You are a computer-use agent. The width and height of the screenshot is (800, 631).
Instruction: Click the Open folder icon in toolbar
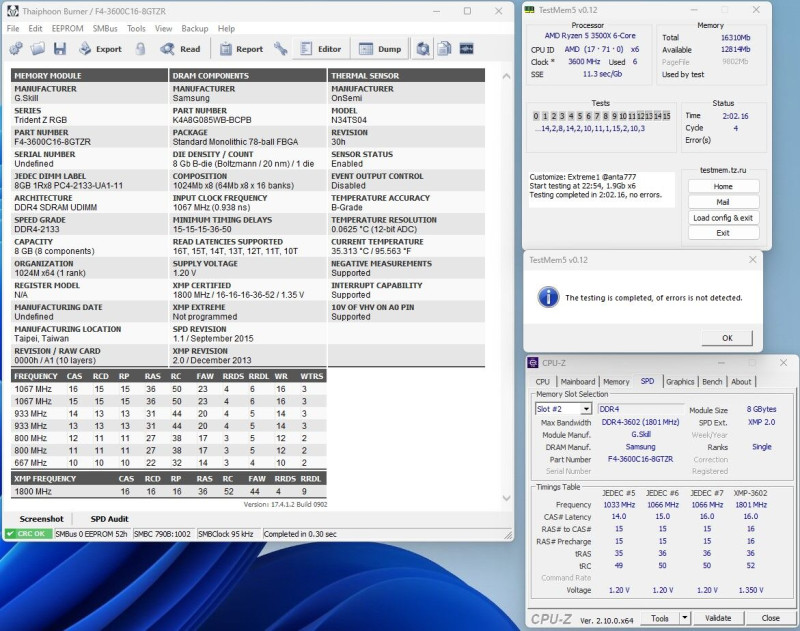point(38,49)
